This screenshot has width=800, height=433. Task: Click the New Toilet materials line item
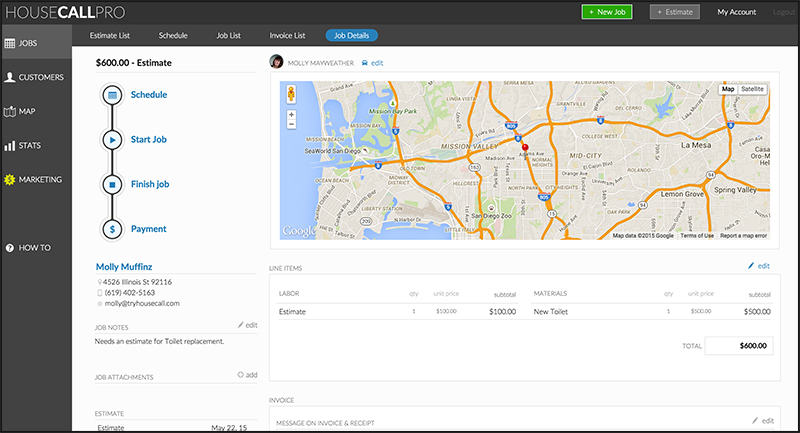pos(551,312)
